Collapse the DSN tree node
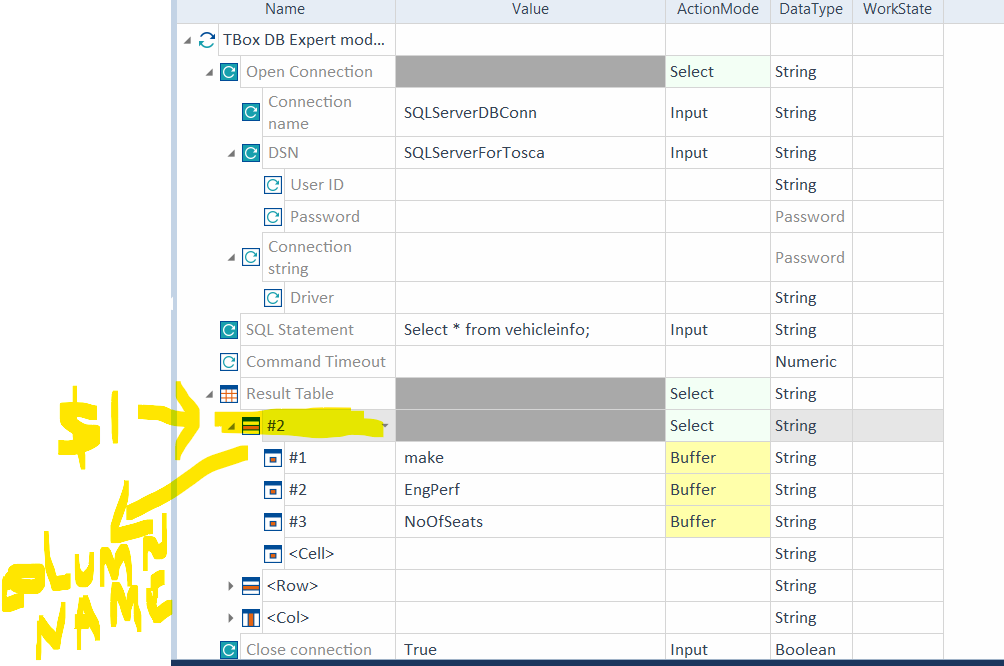 (x=231, y=154)
